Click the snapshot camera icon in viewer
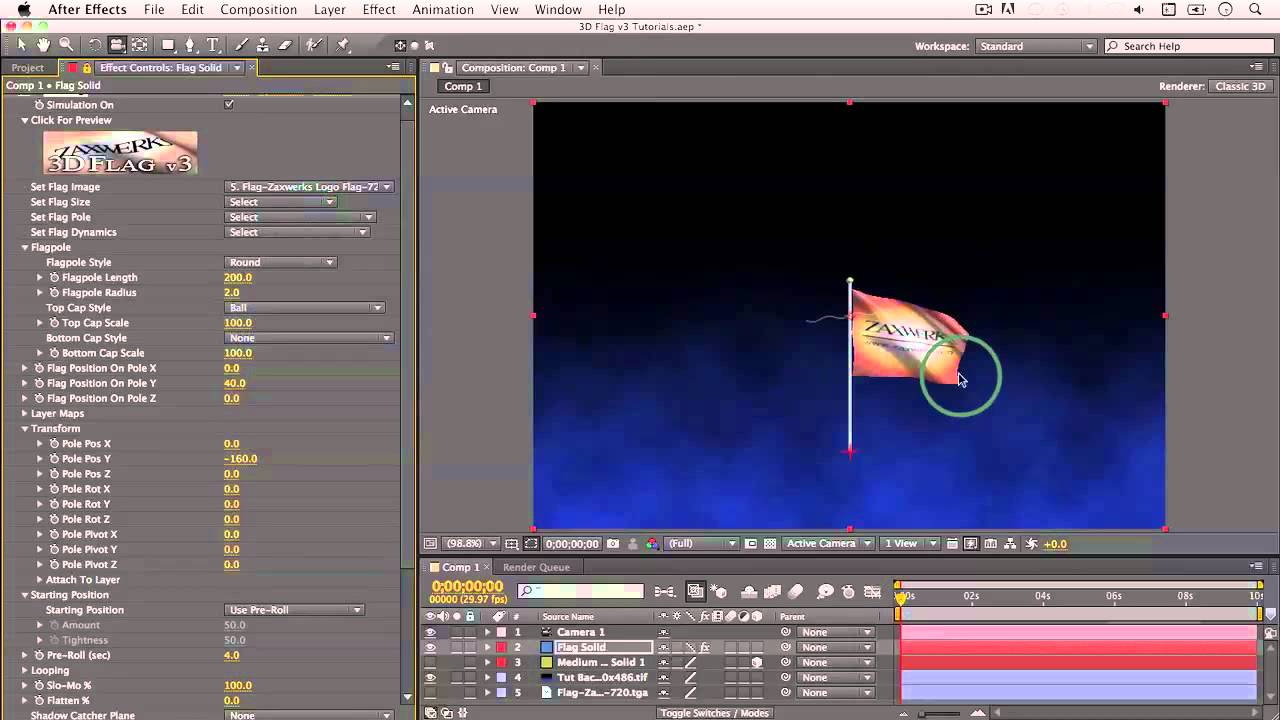The width and height of the screenshot is (1280, 720). (x=613, y=544)
